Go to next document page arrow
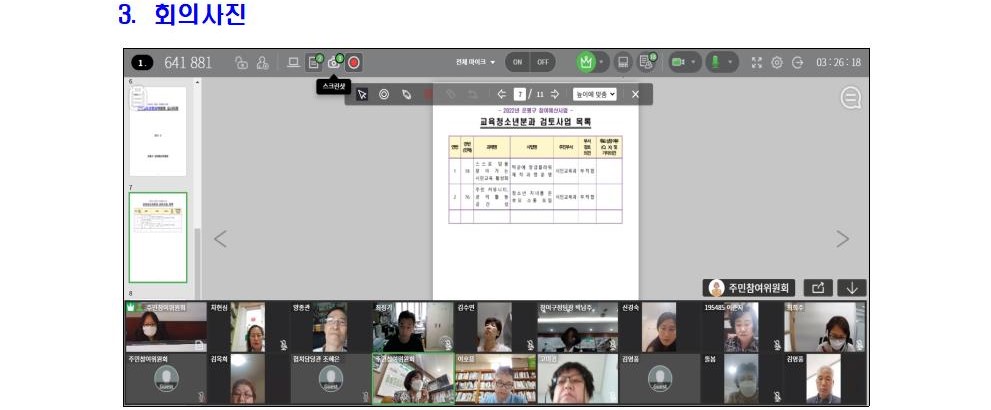Viewport: 991px width, 410px height. click(x=555, y=94)
